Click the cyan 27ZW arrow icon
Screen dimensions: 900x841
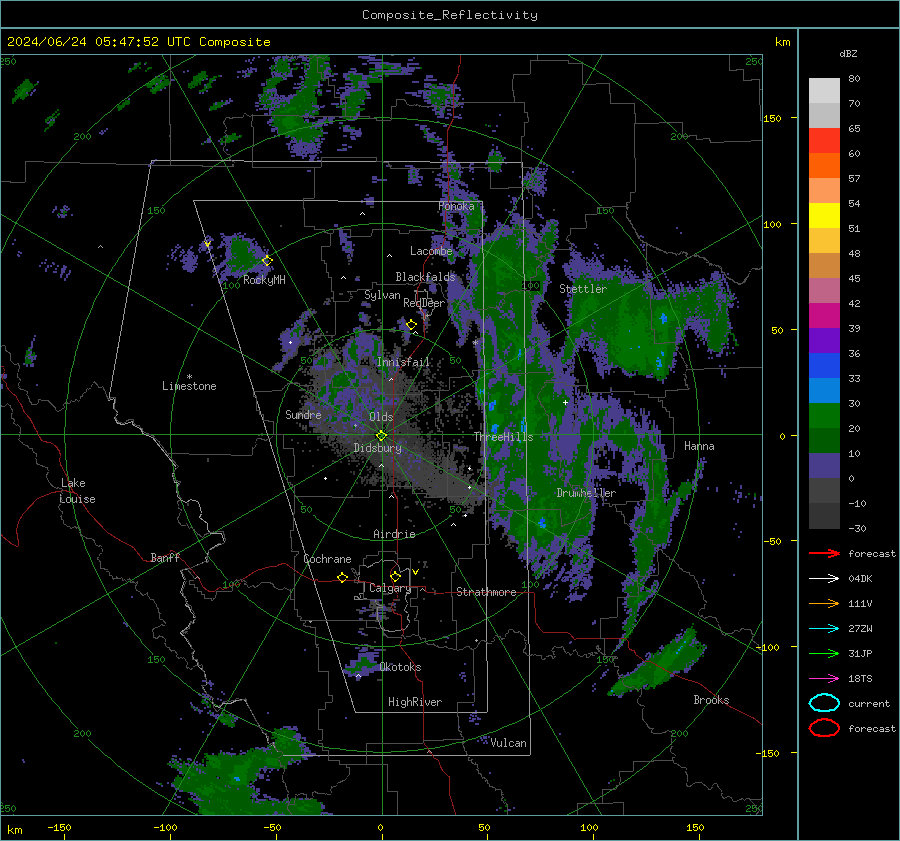pos(824,629)
